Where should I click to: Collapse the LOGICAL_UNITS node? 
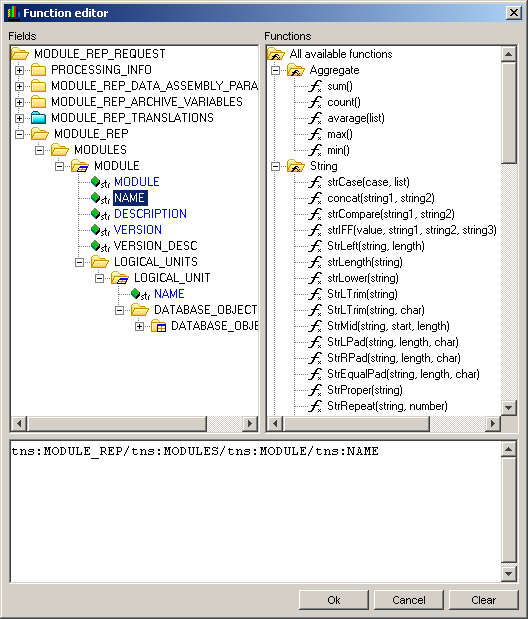coord(79,262)
